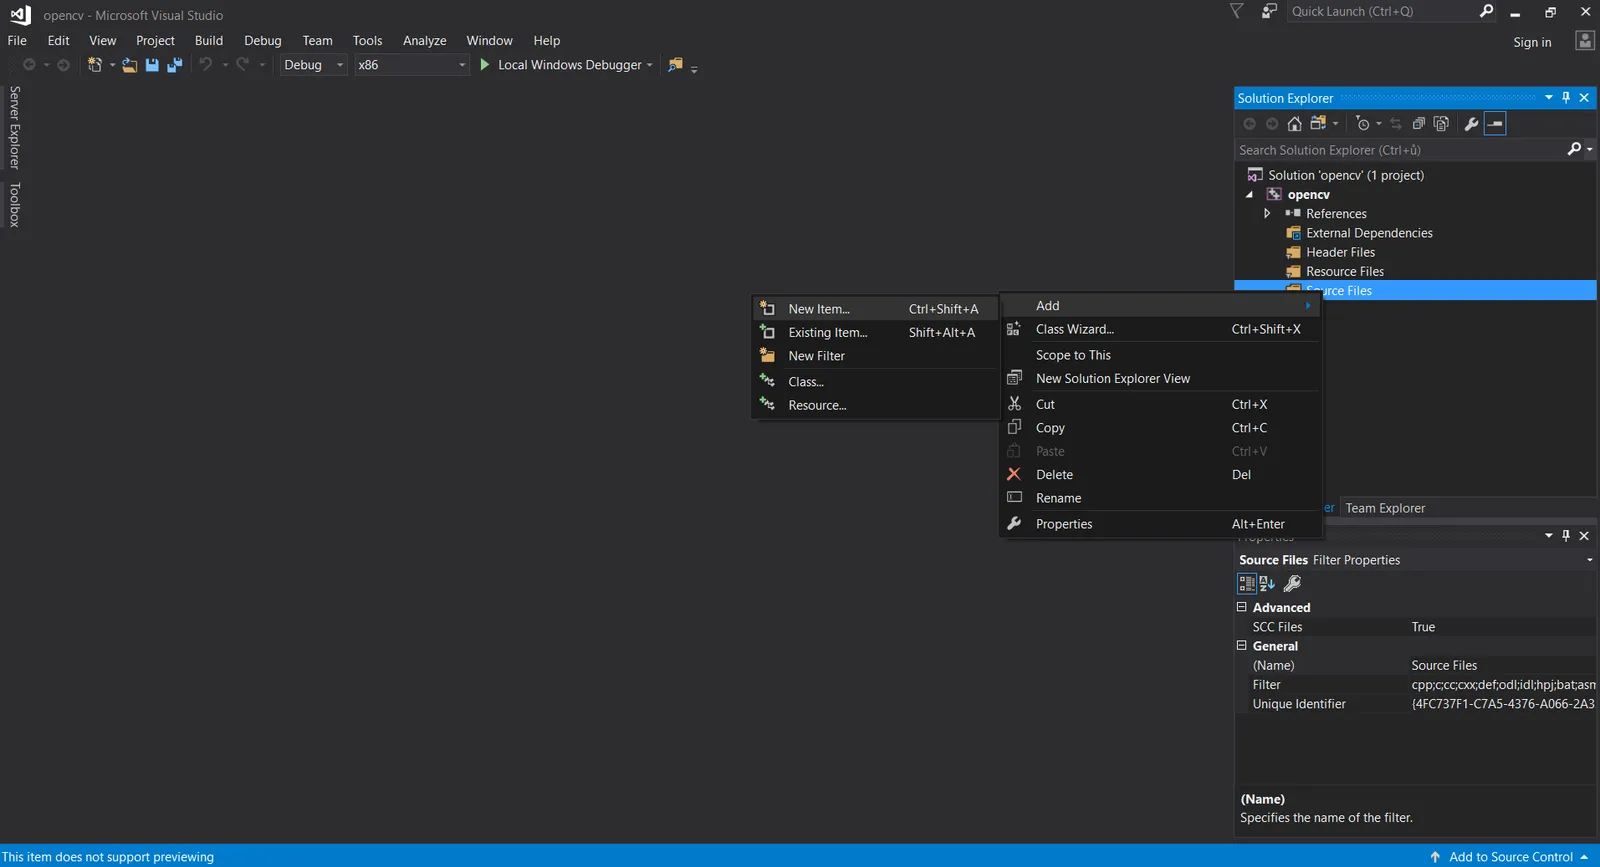
Task: Expand the References node
Action: [1267, 214]
